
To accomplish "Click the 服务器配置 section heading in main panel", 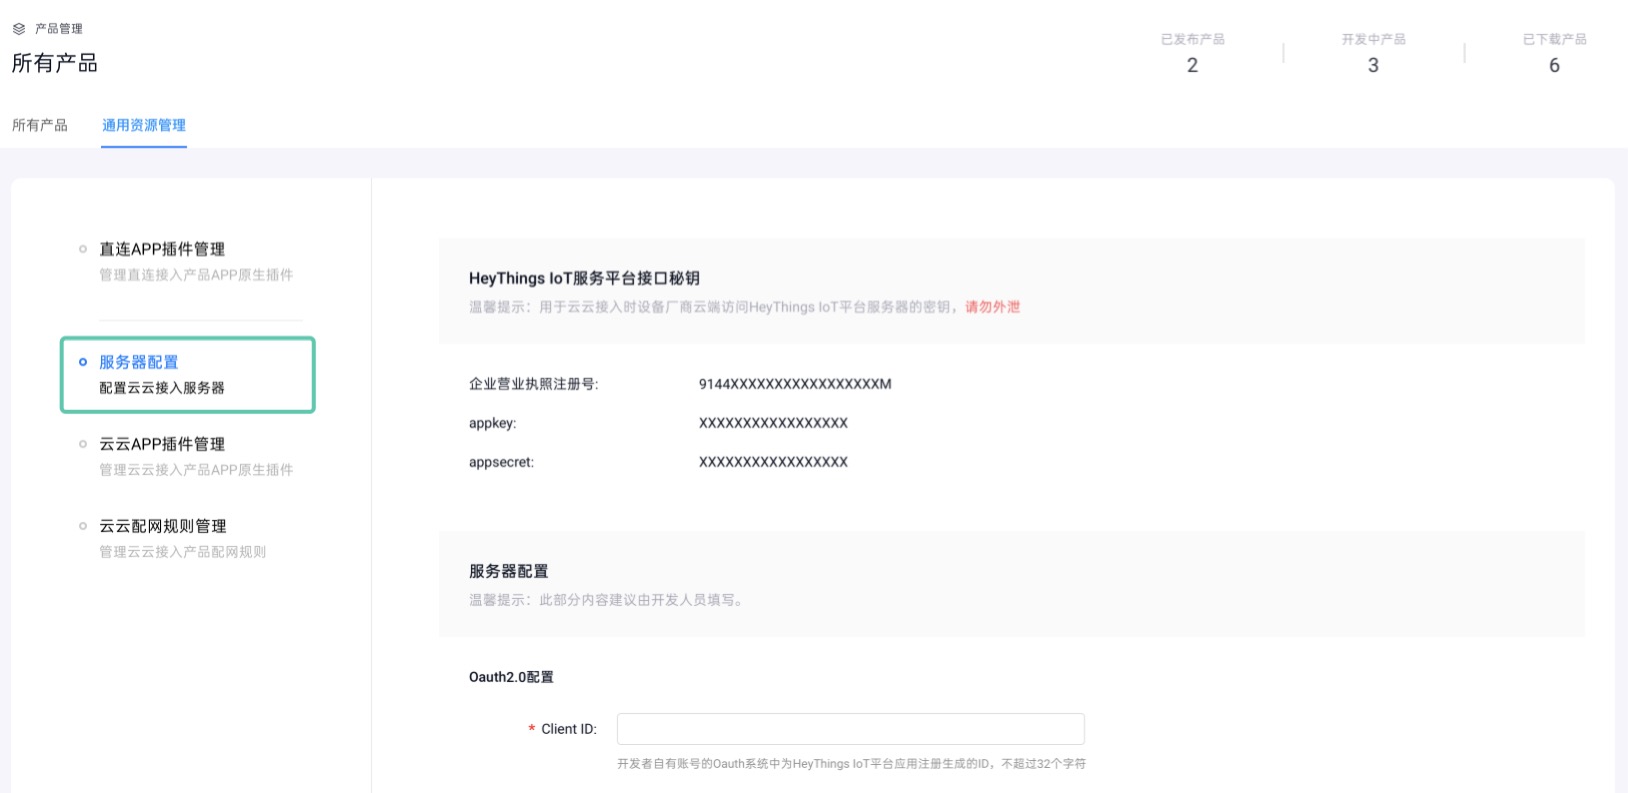I will 508,571.
